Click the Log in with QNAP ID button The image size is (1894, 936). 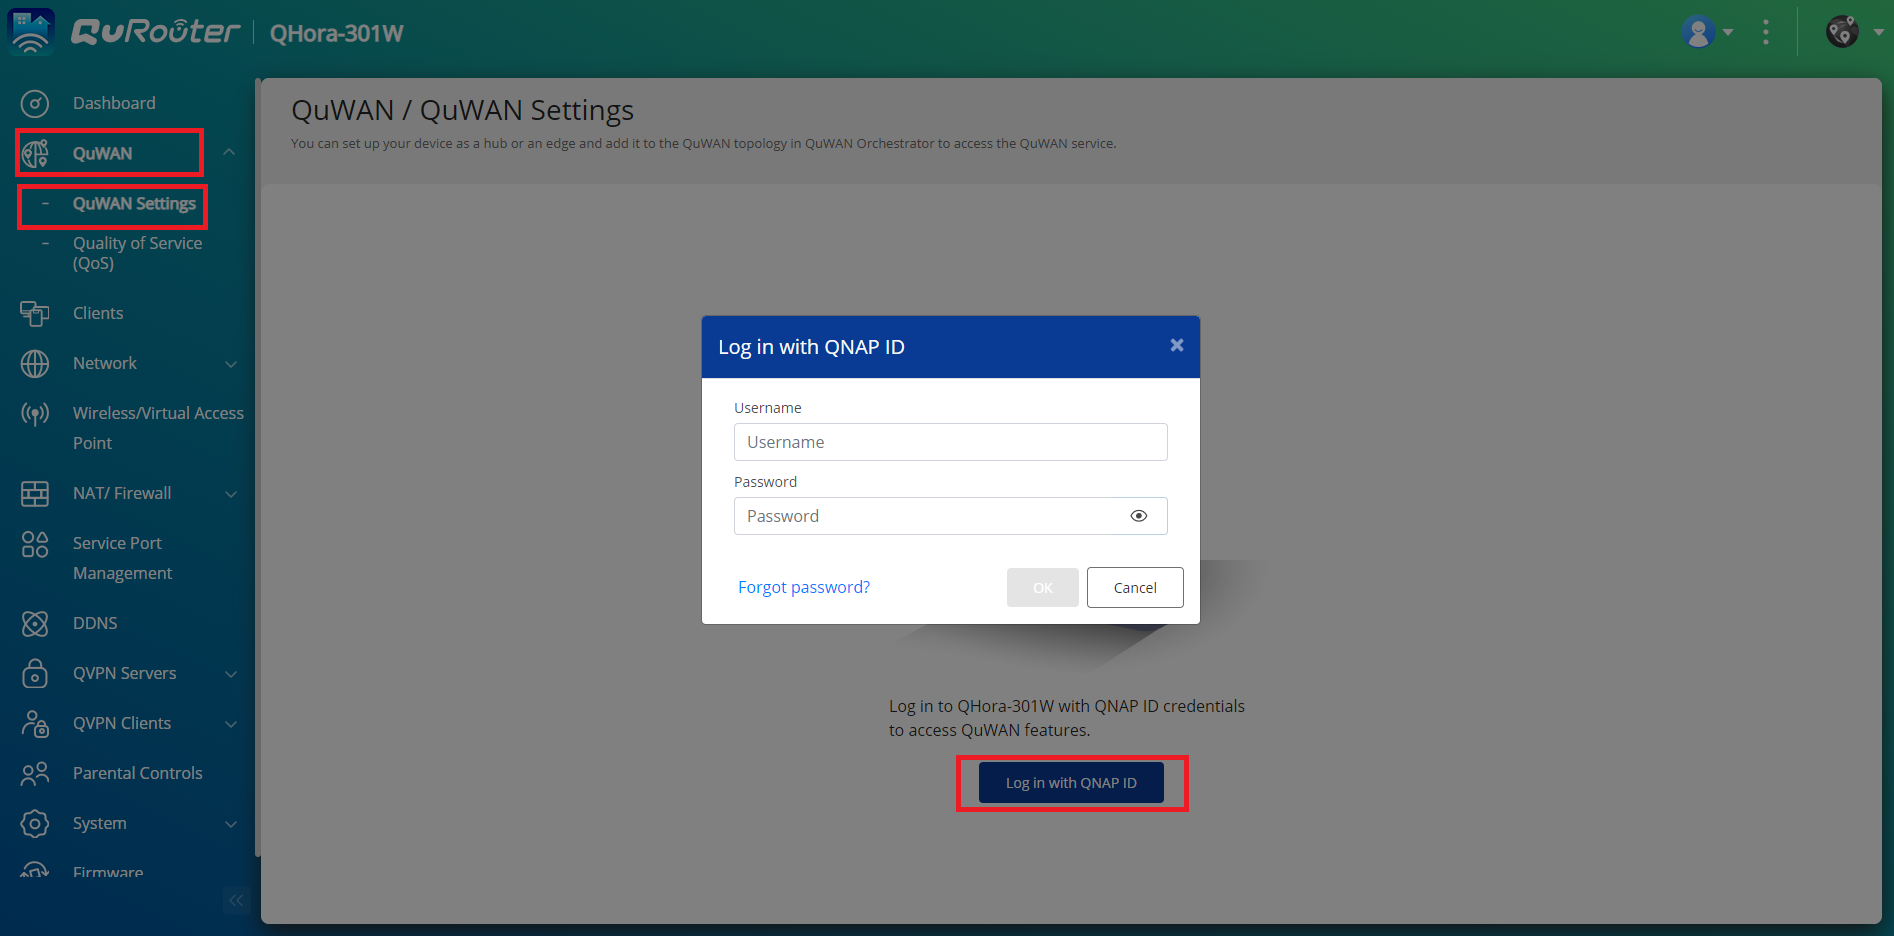pos(1071,783)
